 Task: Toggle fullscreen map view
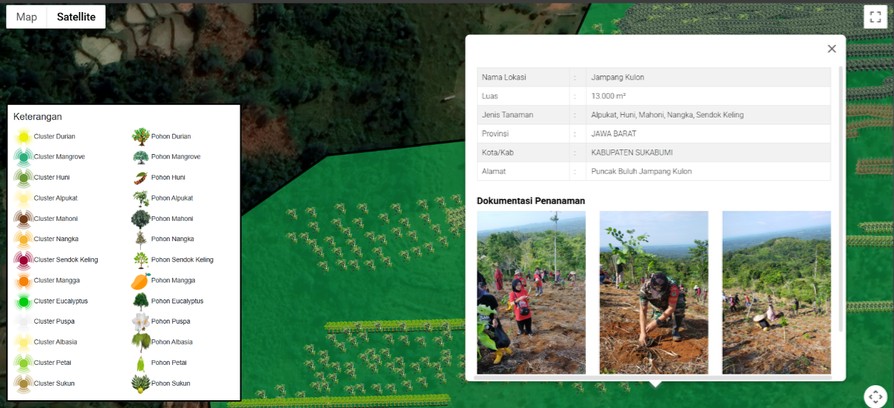pyautogui.click(x=875, y=17)
